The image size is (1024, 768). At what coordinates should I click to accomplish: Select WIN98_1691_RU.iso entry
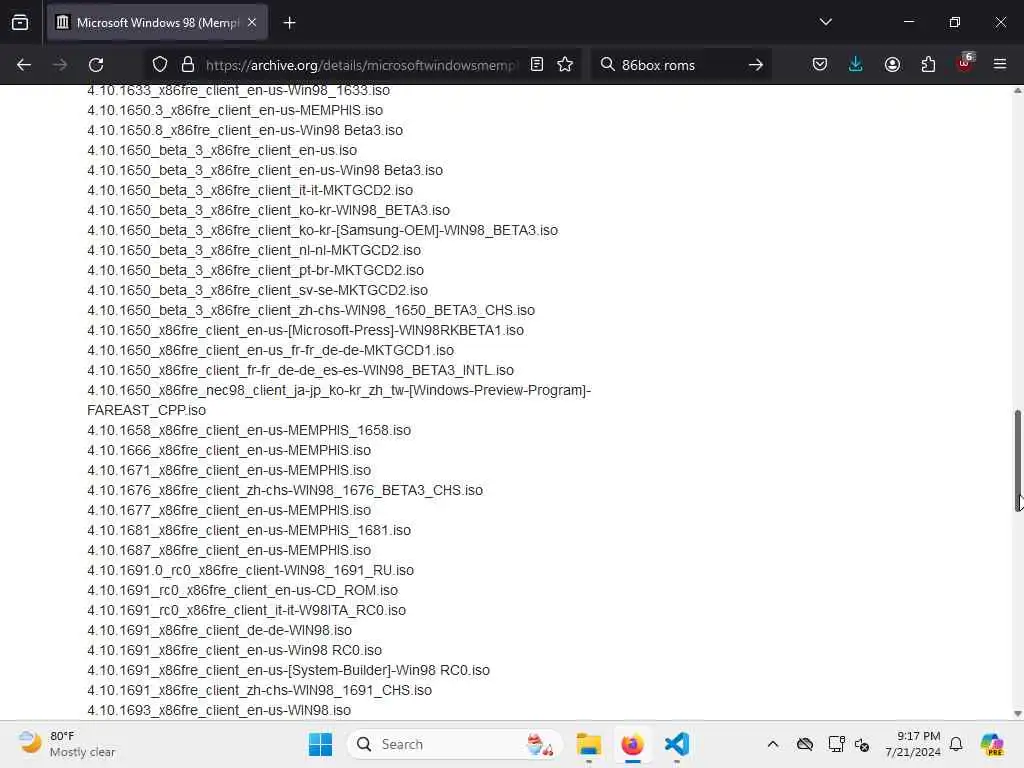click(251, 571)
